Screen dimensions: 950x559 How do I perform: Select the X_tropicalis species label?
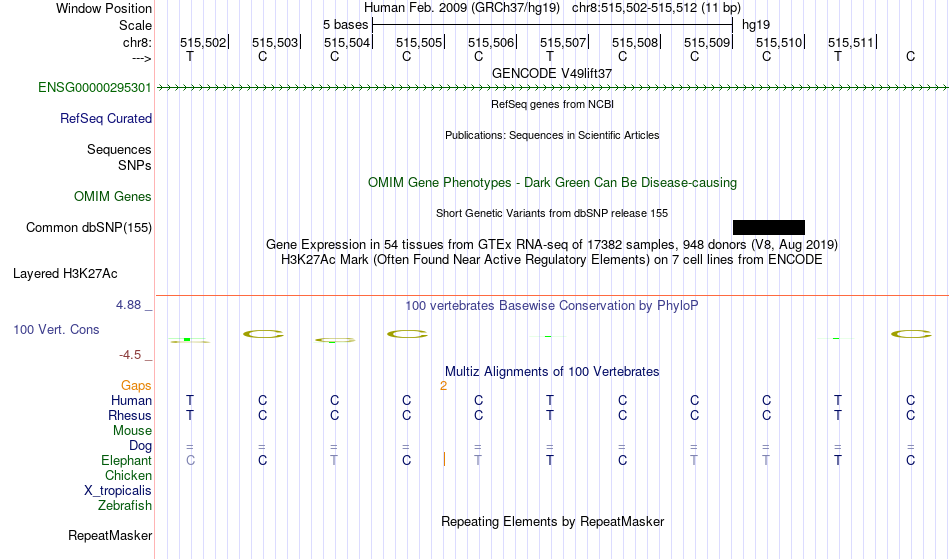[x=118, y=491]
